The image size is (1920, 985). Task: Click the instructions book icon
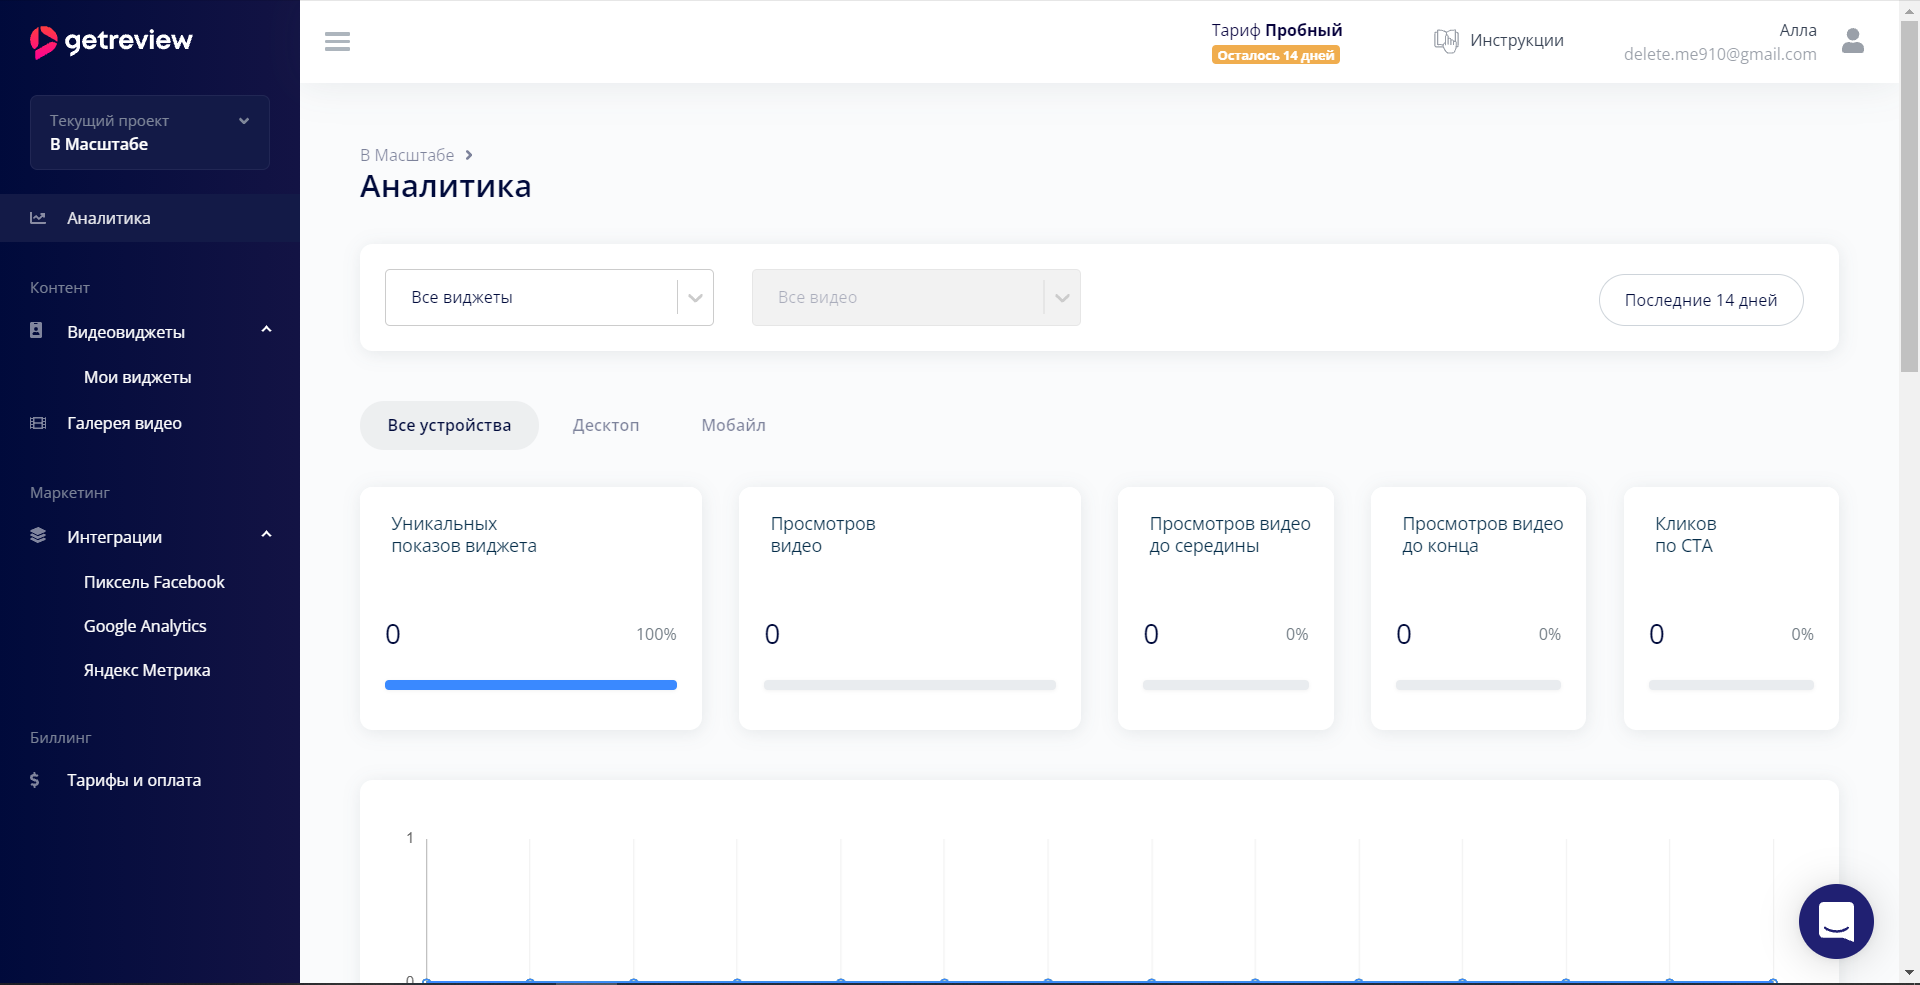click(1446, 41)
